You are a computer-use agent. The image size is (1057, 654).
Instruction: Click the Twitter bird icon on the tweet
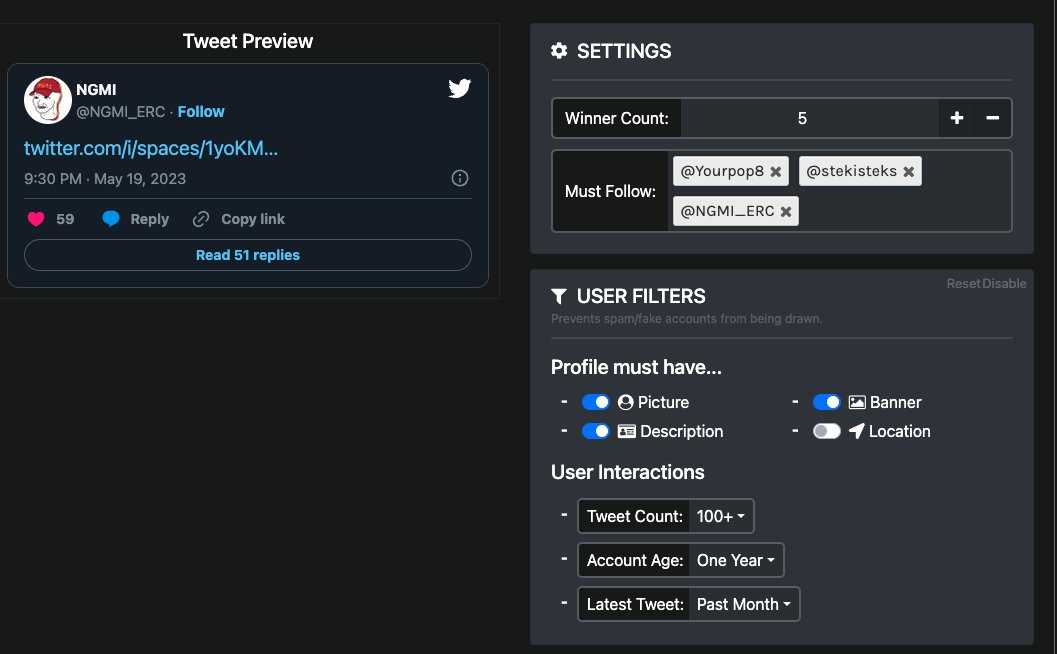tap(459, 88)
